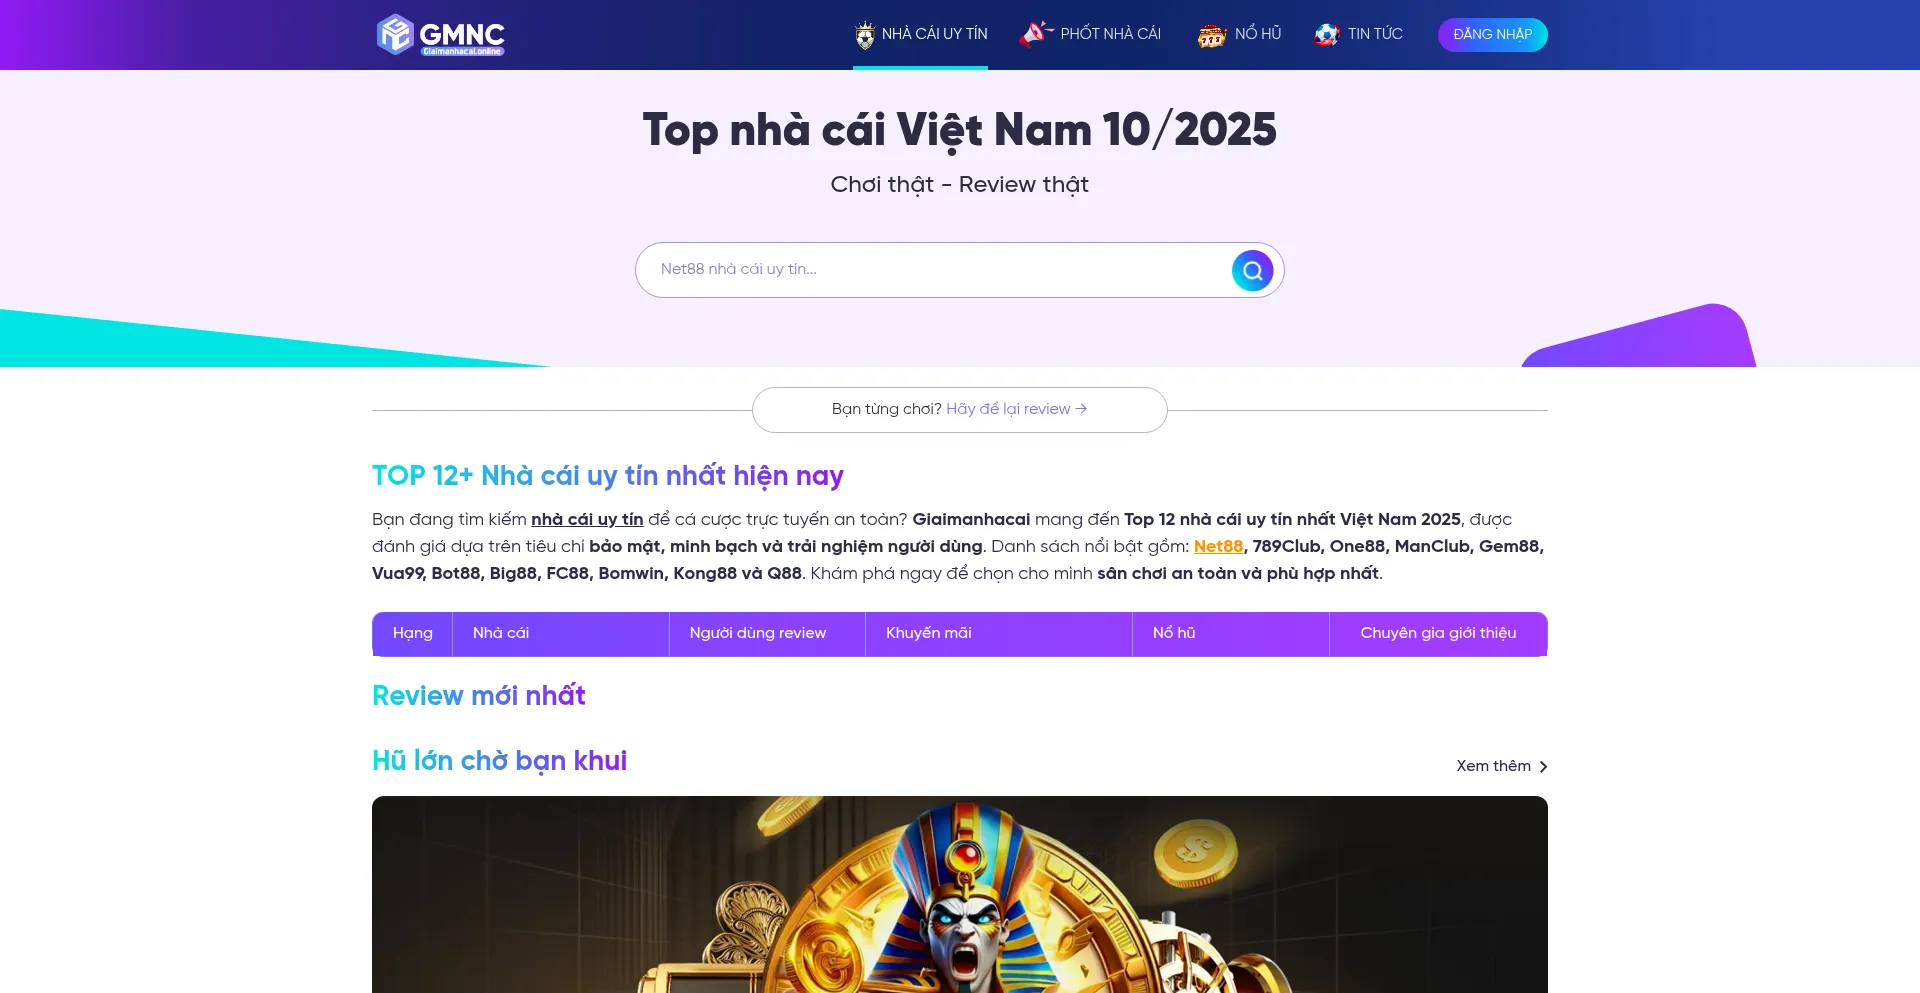This screenshot has height=993, width=1920.
Task: Click the Người dùng review column header
Action: (x=757, y=633)
